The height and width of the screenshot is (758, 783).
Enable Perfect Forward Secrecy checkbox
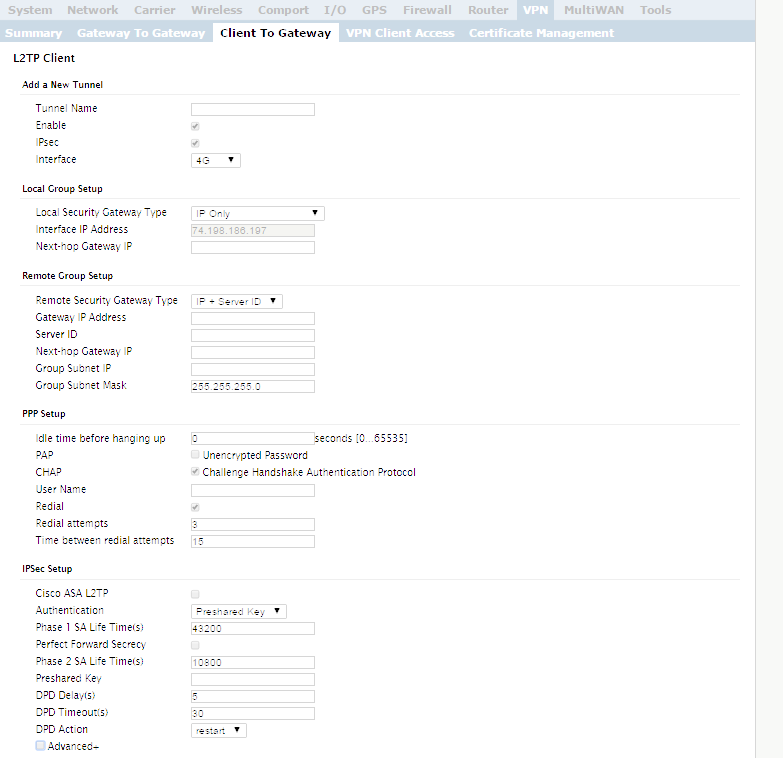point(195,645)
